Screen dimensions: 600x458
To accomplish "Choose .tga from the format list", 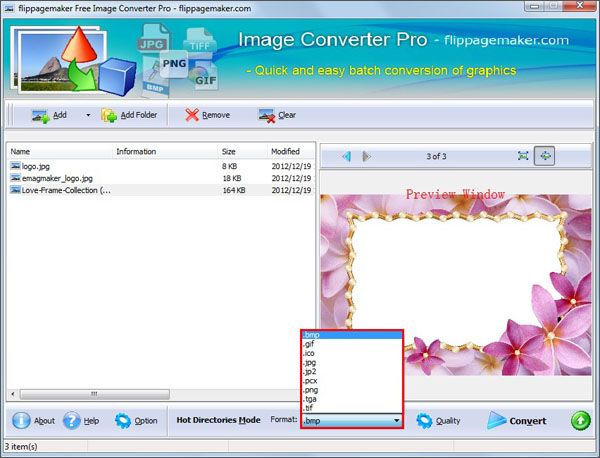I will [x=352, y=399].
